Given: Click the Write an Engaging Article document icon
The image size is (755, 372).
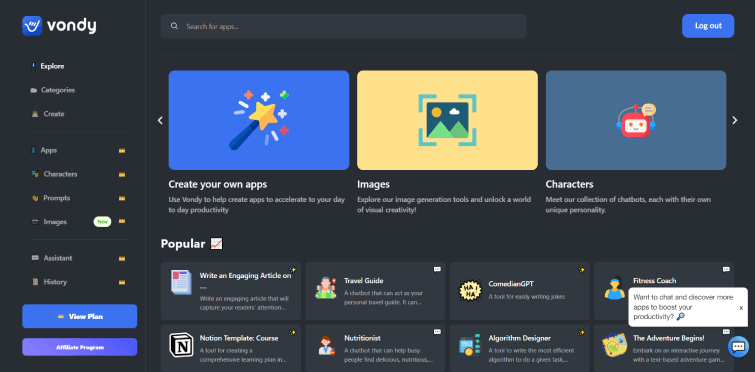Looking at the screenshot, I should (x=181, y=282).
